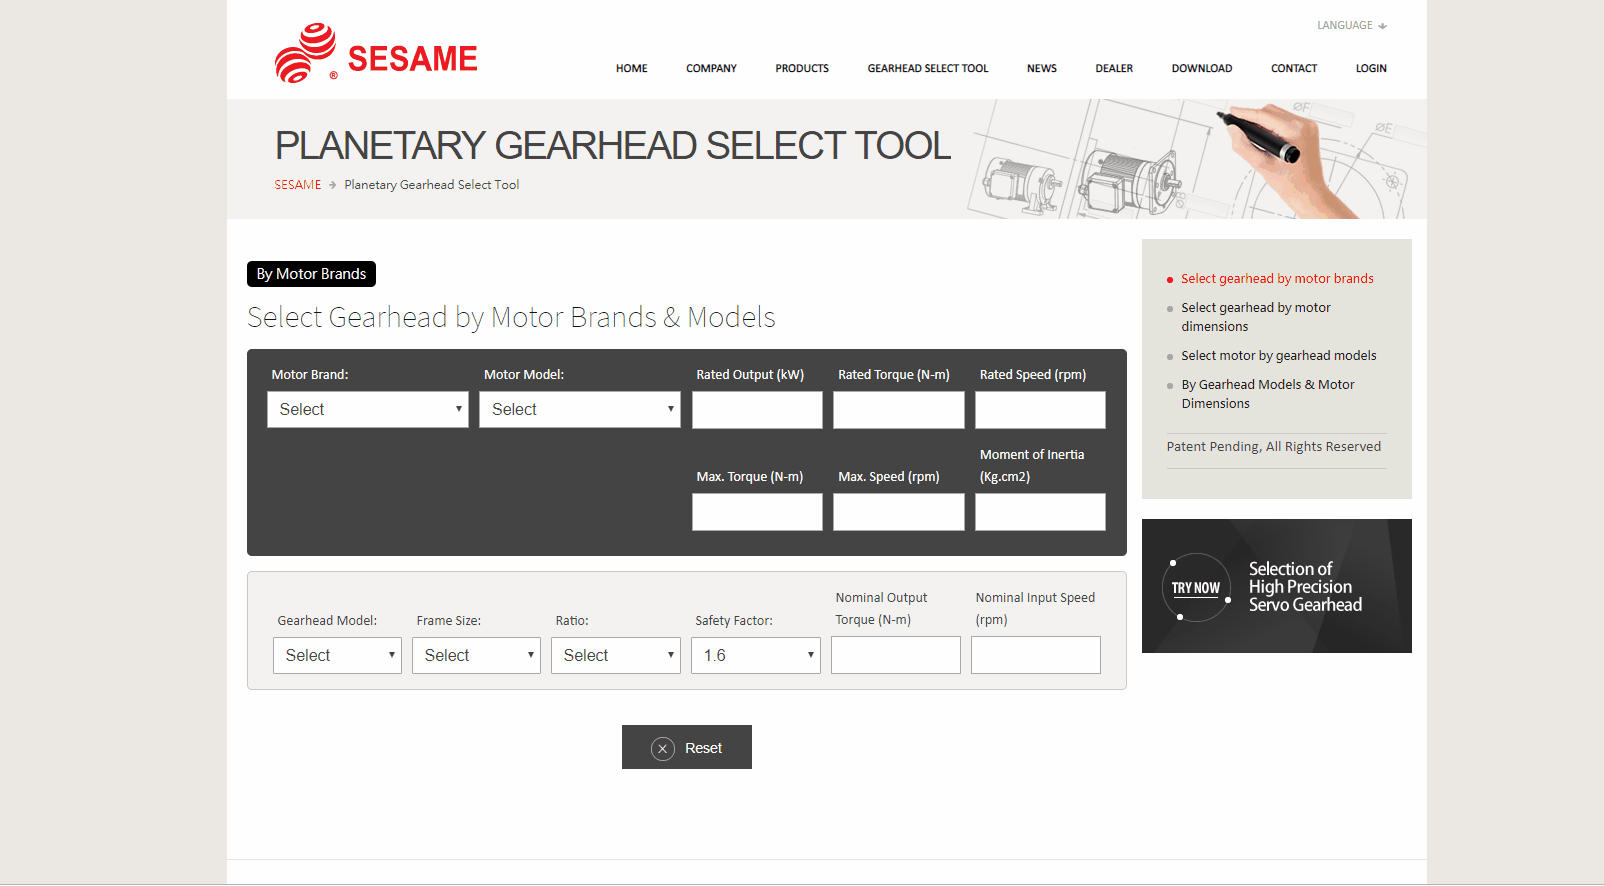This screenshot has width=1604, height=886.
Task: Click Selection of High Precision Servo Gearhead banner
Action: tap(1277, 586)
